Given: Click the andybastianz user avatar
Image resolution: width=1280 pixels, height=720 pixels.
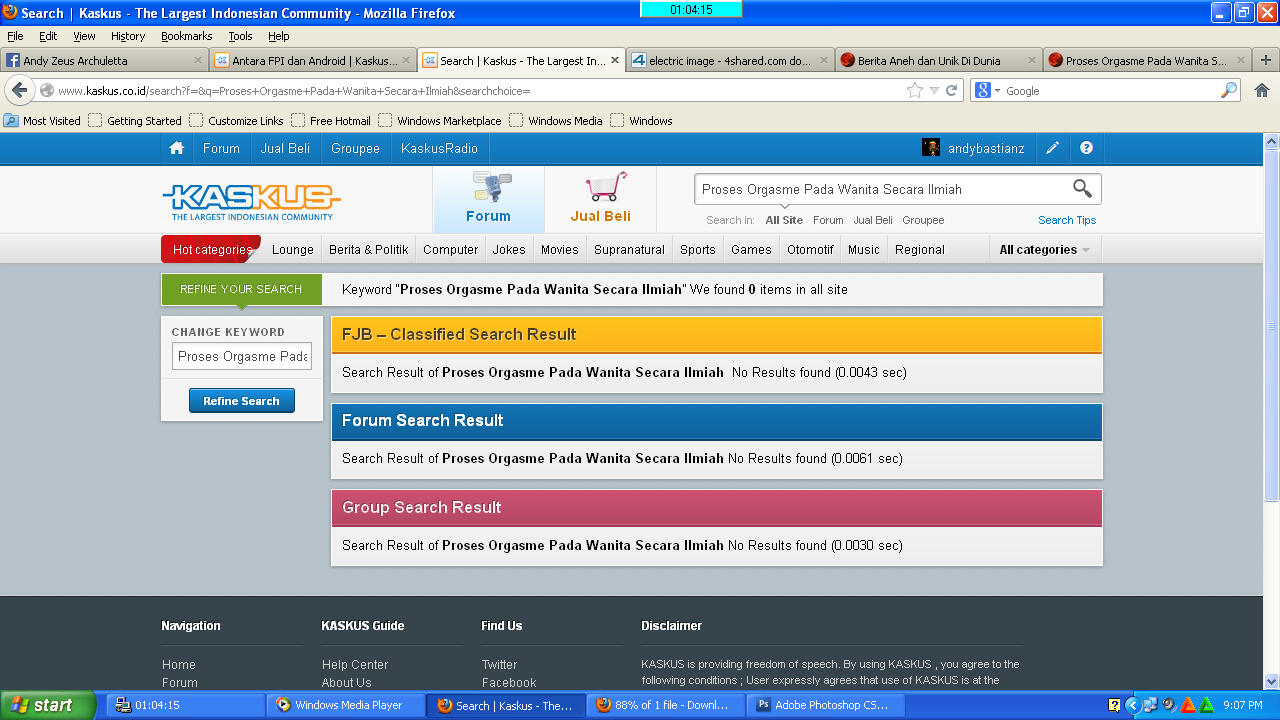Looking at the screenshot, I should point(931,148).
